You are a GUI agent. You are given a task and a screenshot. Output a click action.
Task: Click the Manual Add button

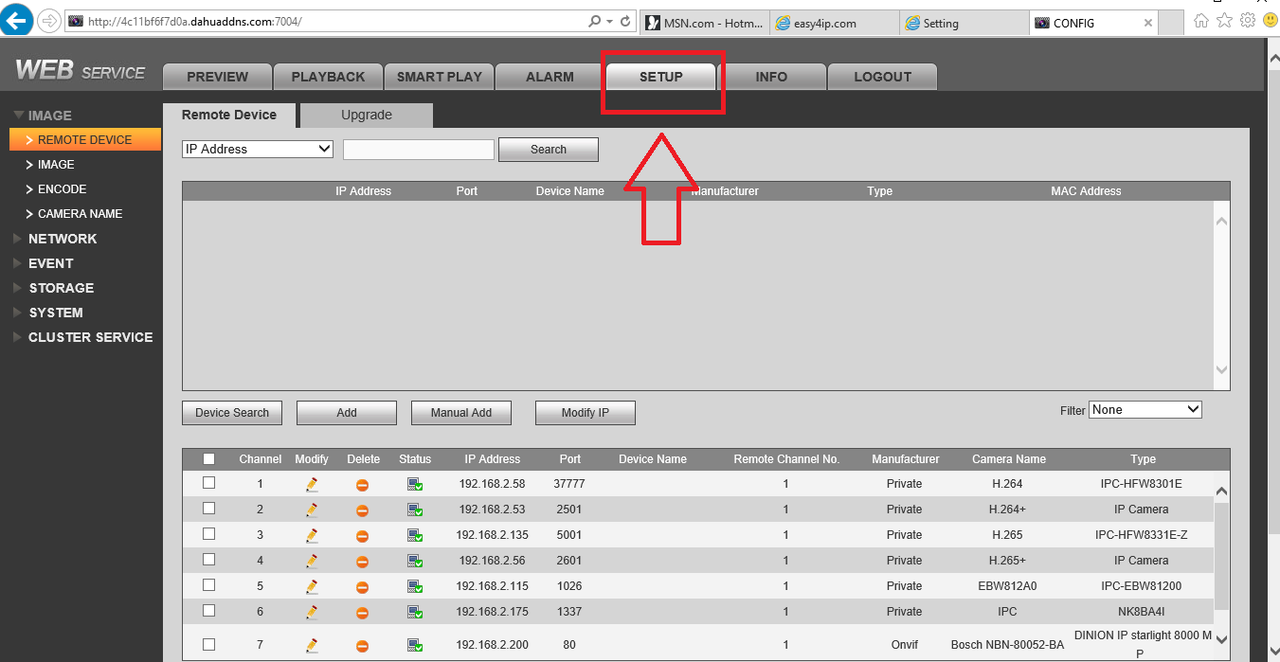(461, 413)
